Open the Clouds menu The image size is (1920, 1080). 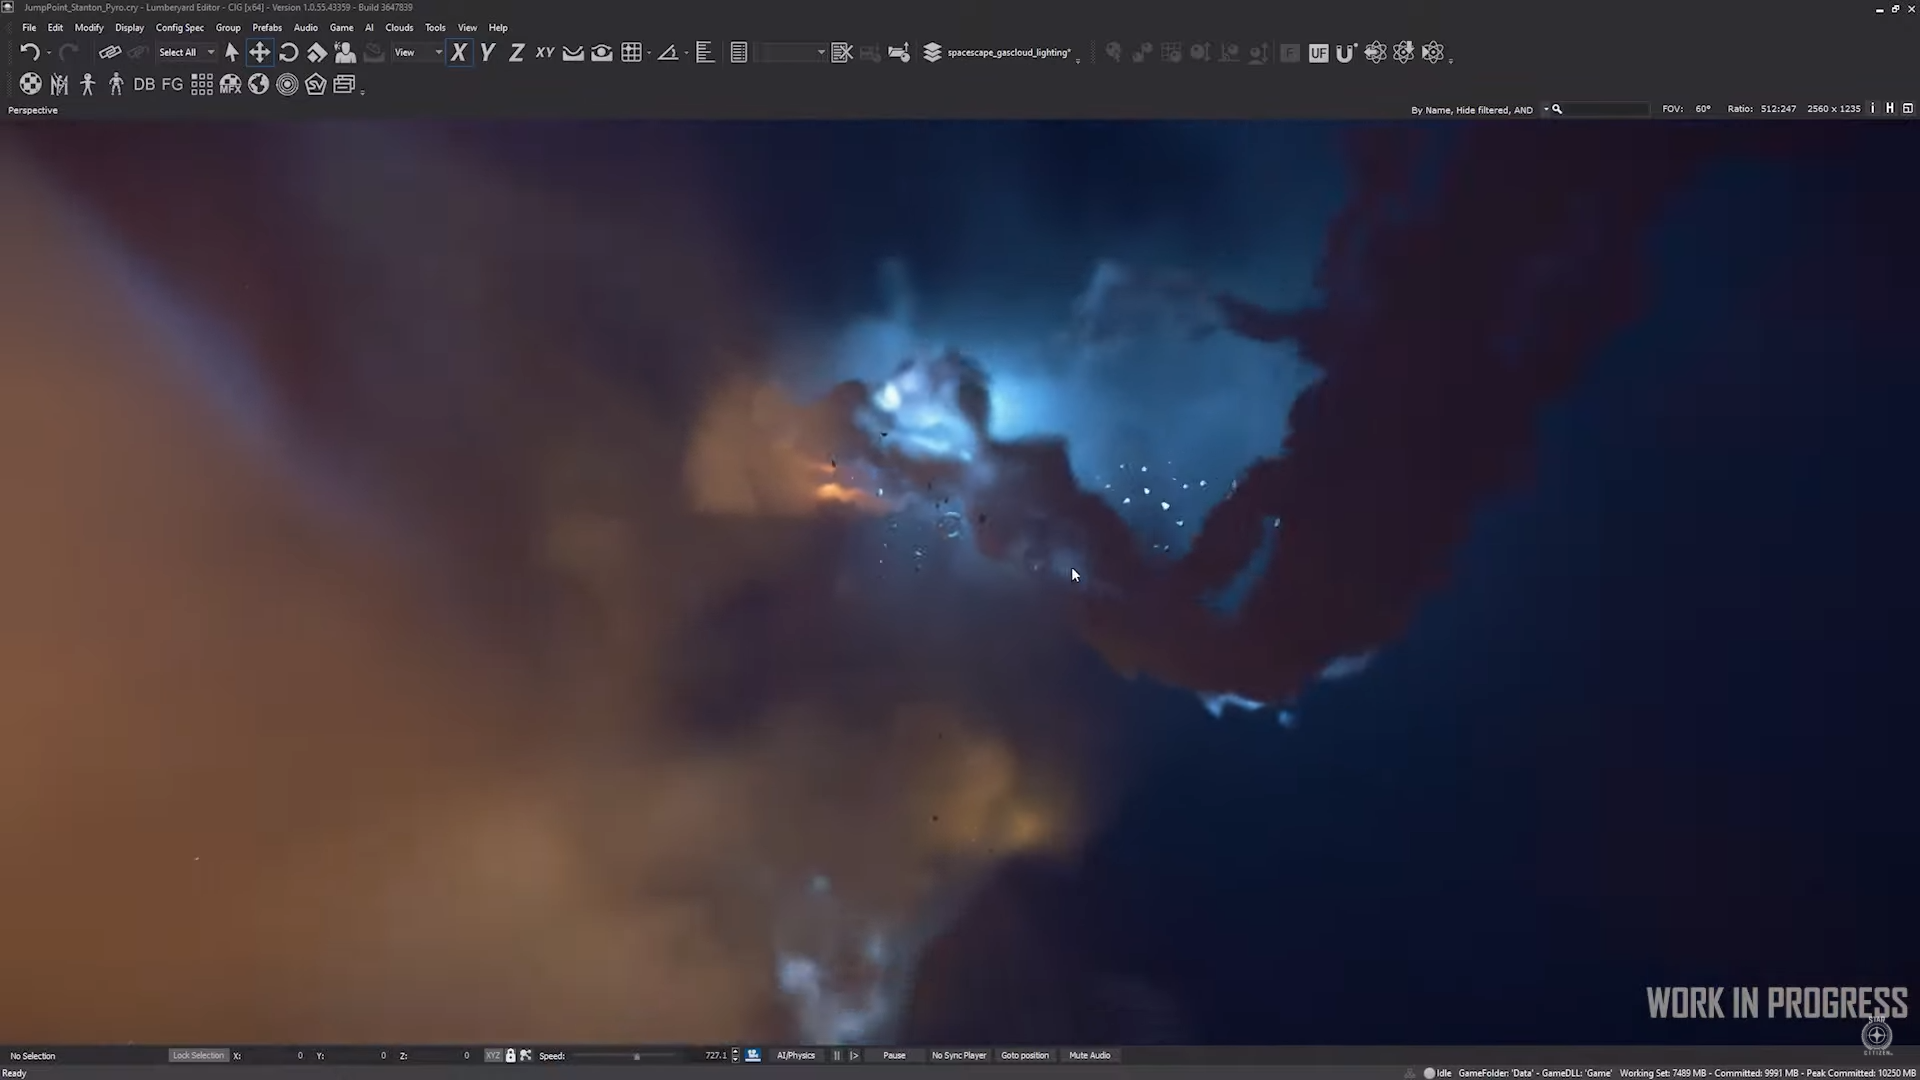point(399,28)
